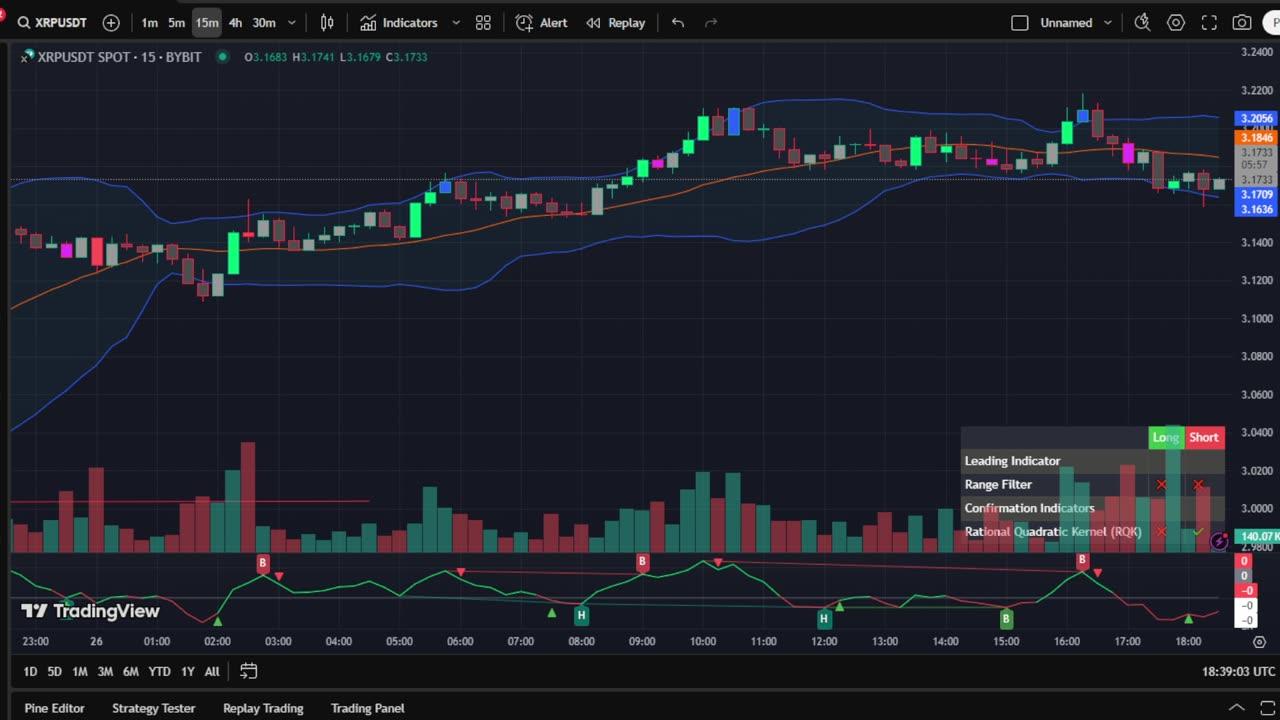Screen dimensions: 1280x720
Task: Click the red B marker near 16:00
Action: pyautogui.click(x=1082, y=562)
